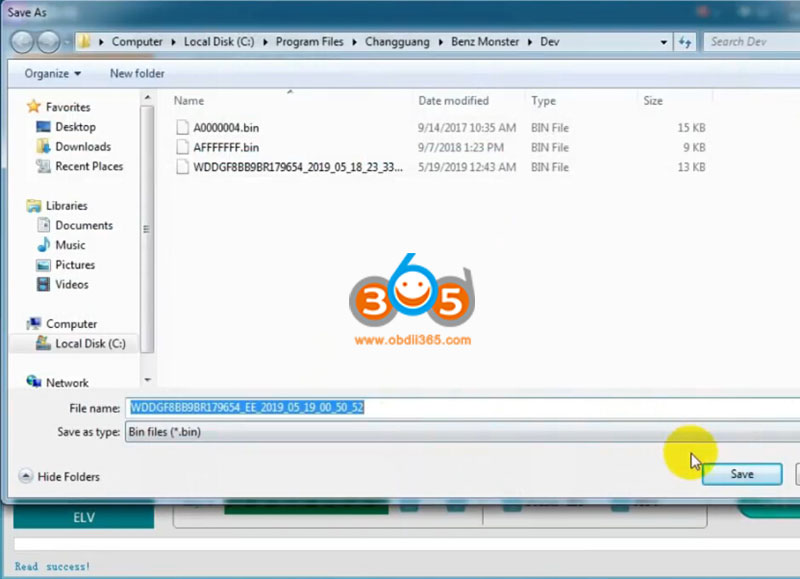
Task: Click the back navigation arrow
Action: 21,41
